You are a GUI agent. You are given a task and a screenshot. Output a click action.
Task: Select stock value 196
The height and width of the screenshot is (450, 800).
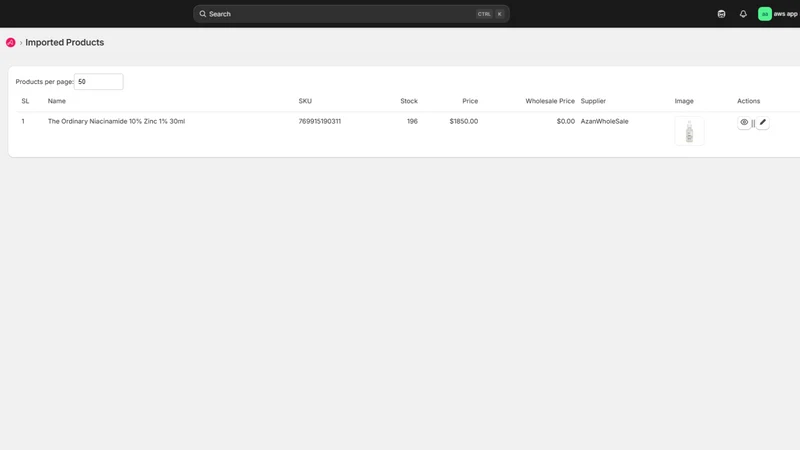click(x=412, y=121)
